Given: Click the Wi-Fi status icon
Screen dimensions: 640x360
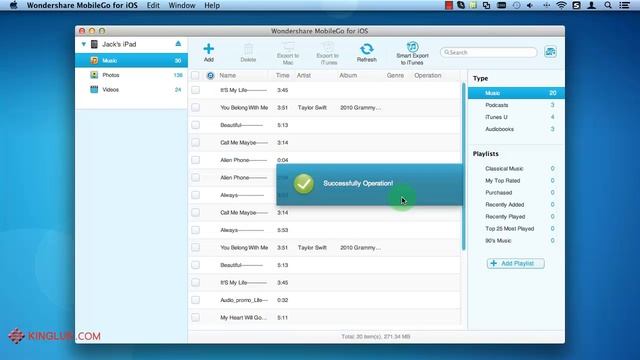Looking at the screenshot, I should point(562,5).
